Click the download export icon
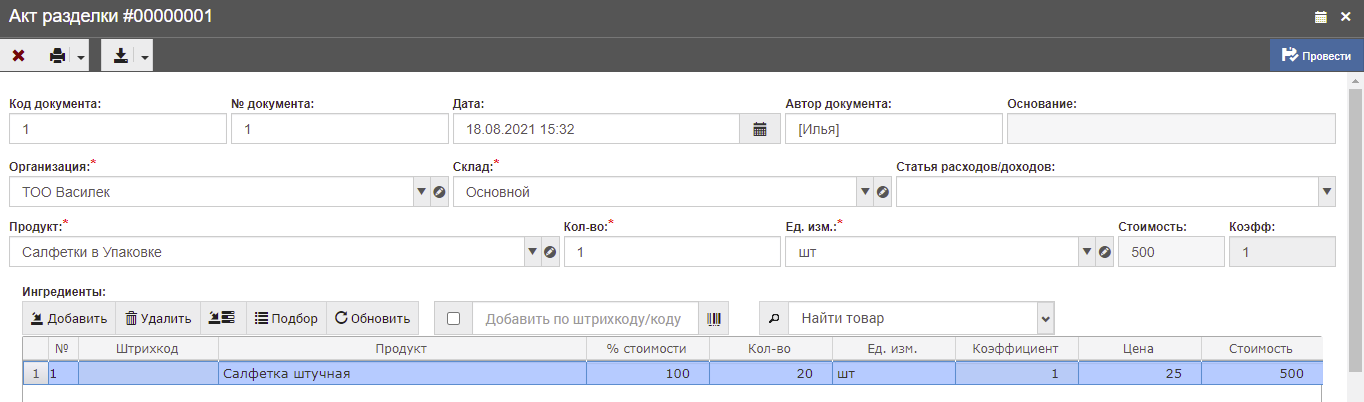The height and width of the screenshot is (402, 1364). point(120,56)
